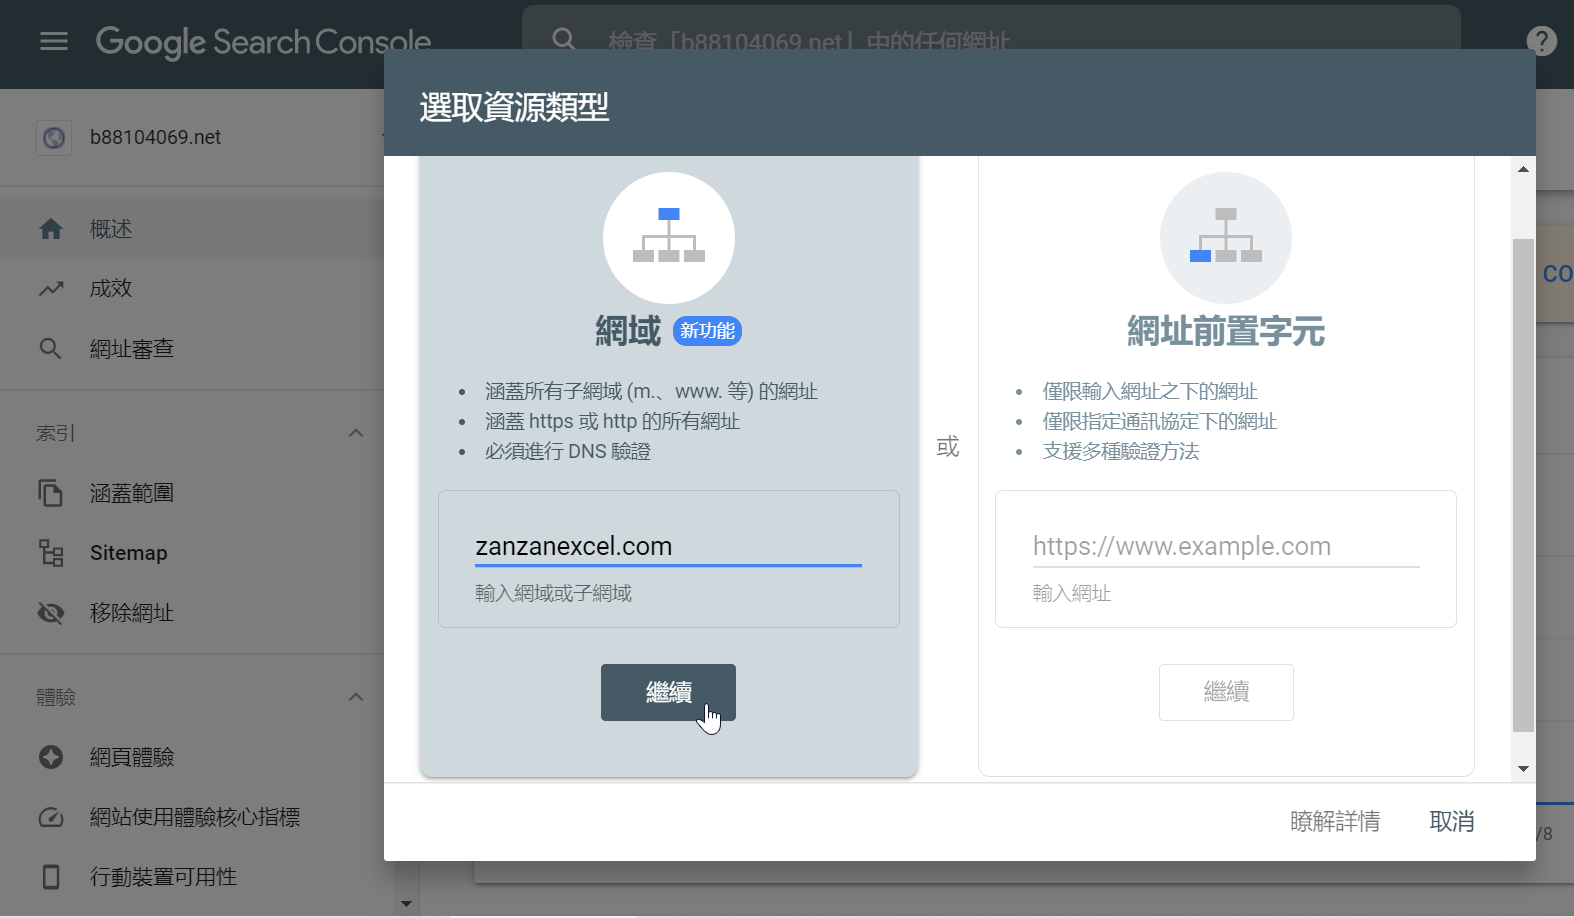Click the sidebar scroll down arrow
This screenshot has height=918, width=1574.
pyautogui.click(x=406, y=903)
